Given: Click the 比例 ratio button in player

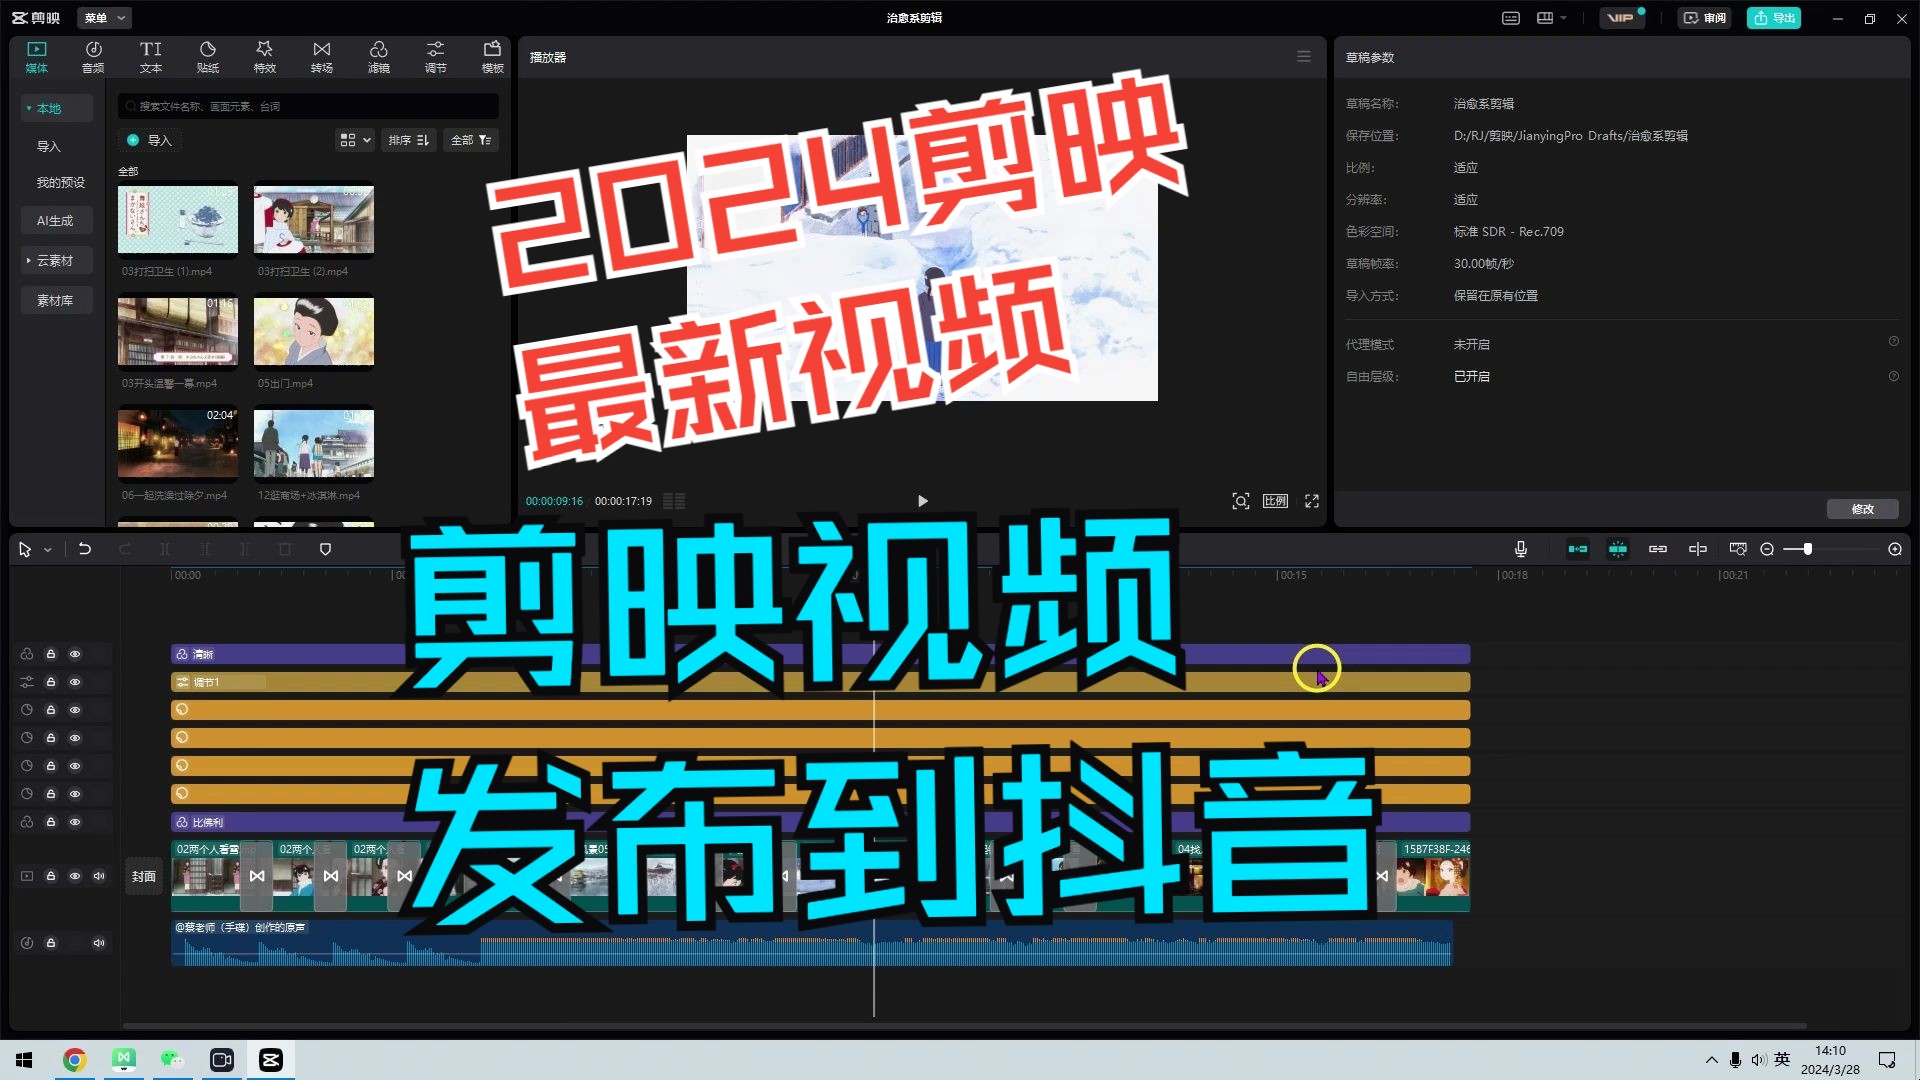Looking at the screenshot, I should coord(1275,501).
